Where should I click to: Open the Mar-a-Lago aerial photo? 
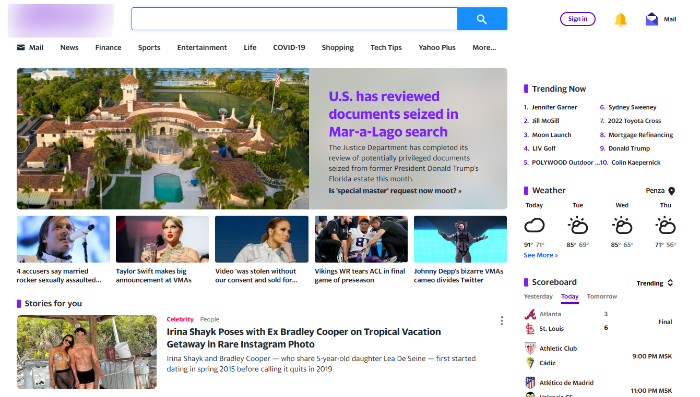163,138
